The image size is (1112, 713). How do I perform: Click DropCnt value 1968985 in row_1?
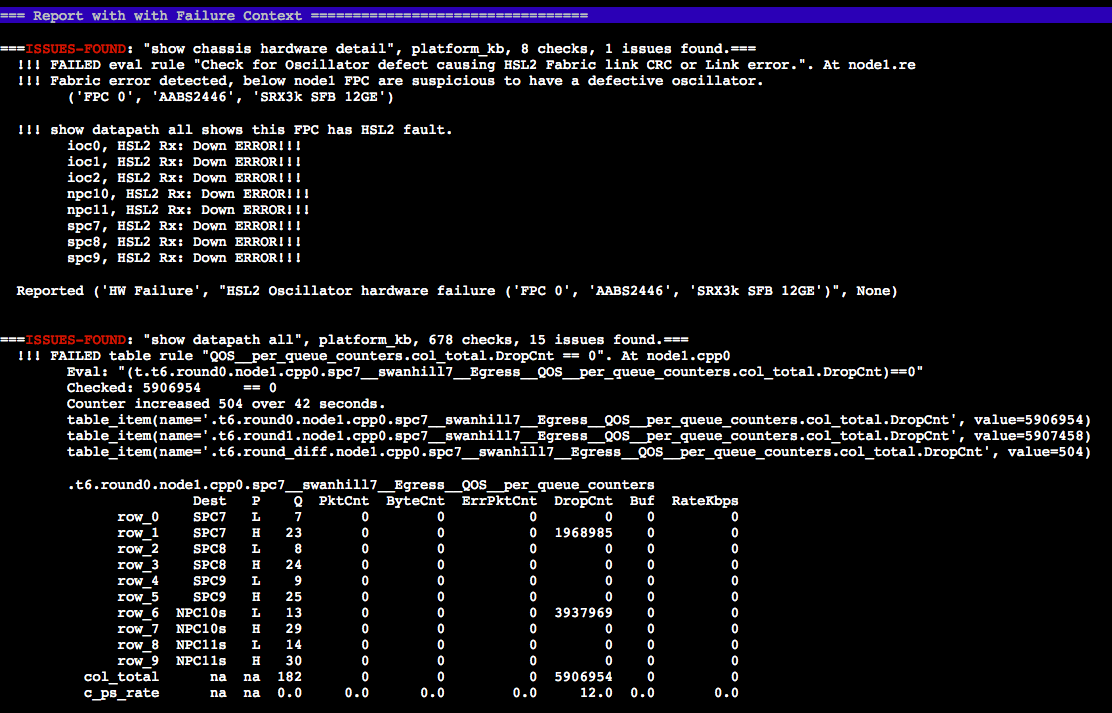(583, 533)
